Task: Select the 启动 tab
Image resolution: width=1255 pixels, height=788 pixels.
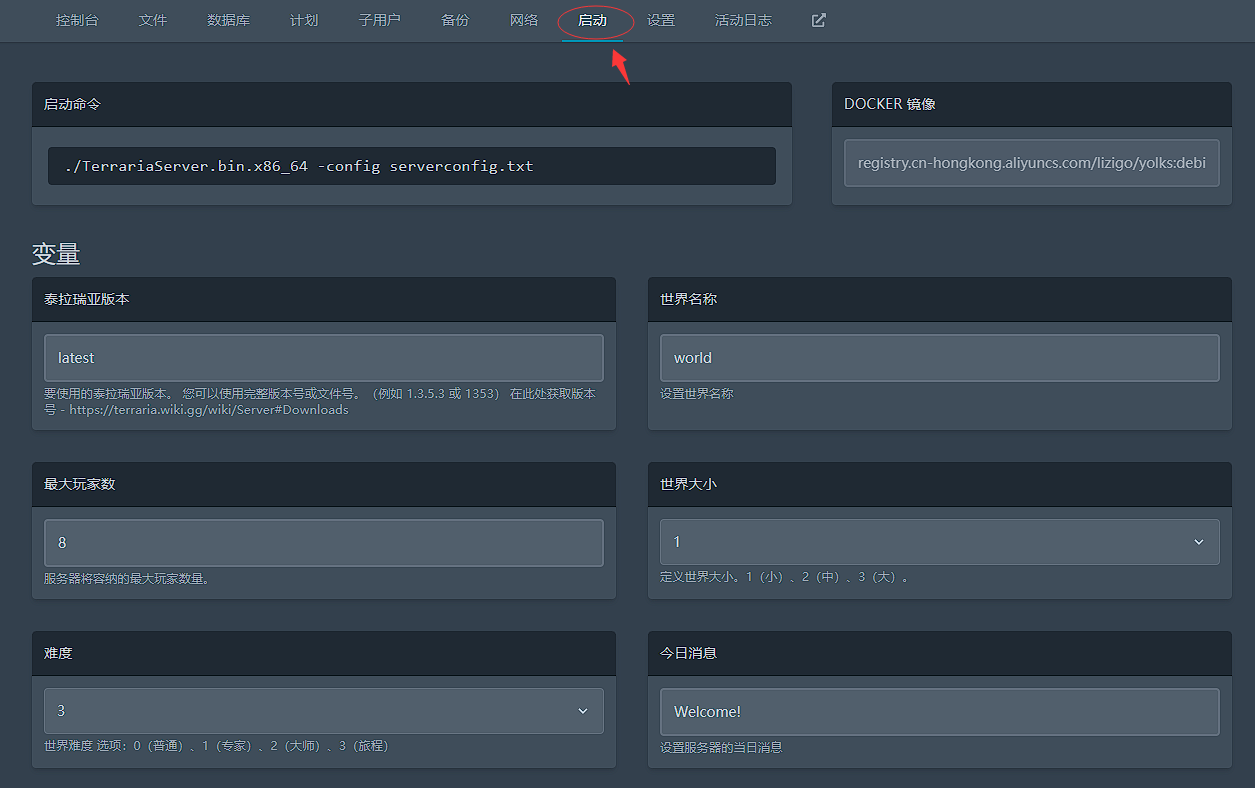Action: click(x=592, y=20)
